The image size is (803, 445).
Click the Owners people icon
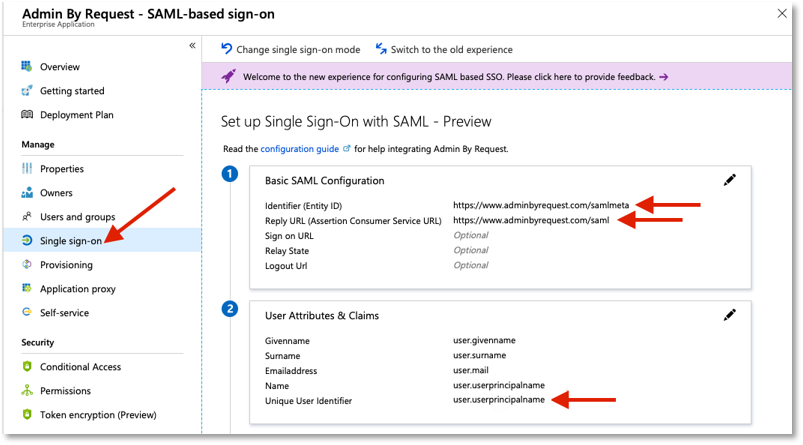27,193
